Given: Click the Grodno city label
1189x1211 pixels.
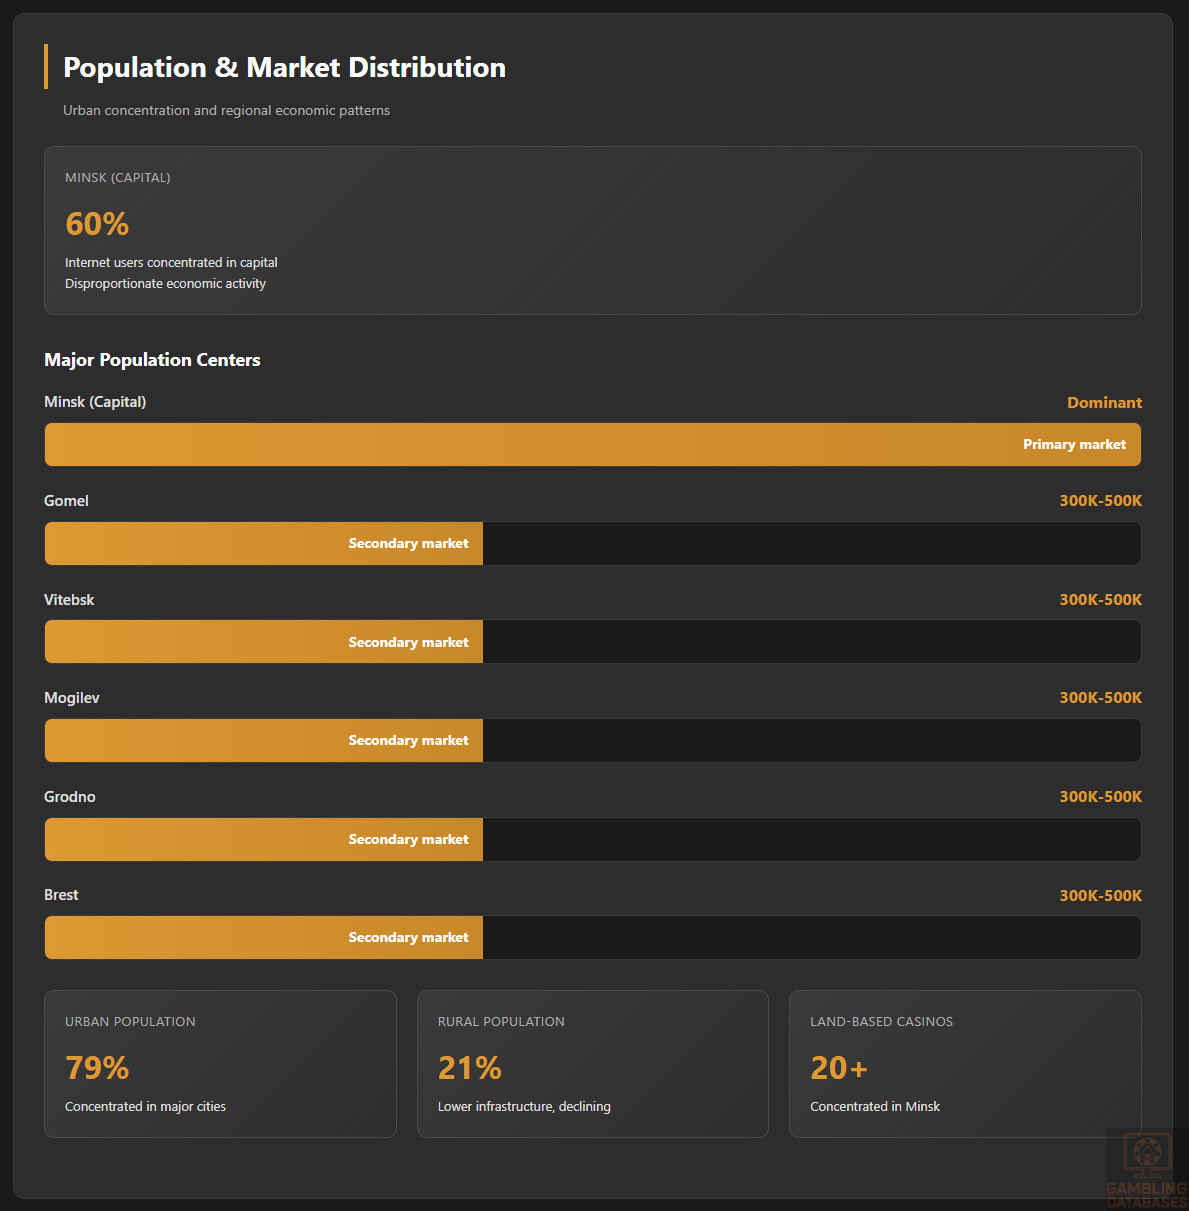Looking at the screenshot, I should click(x=70, y=797).
